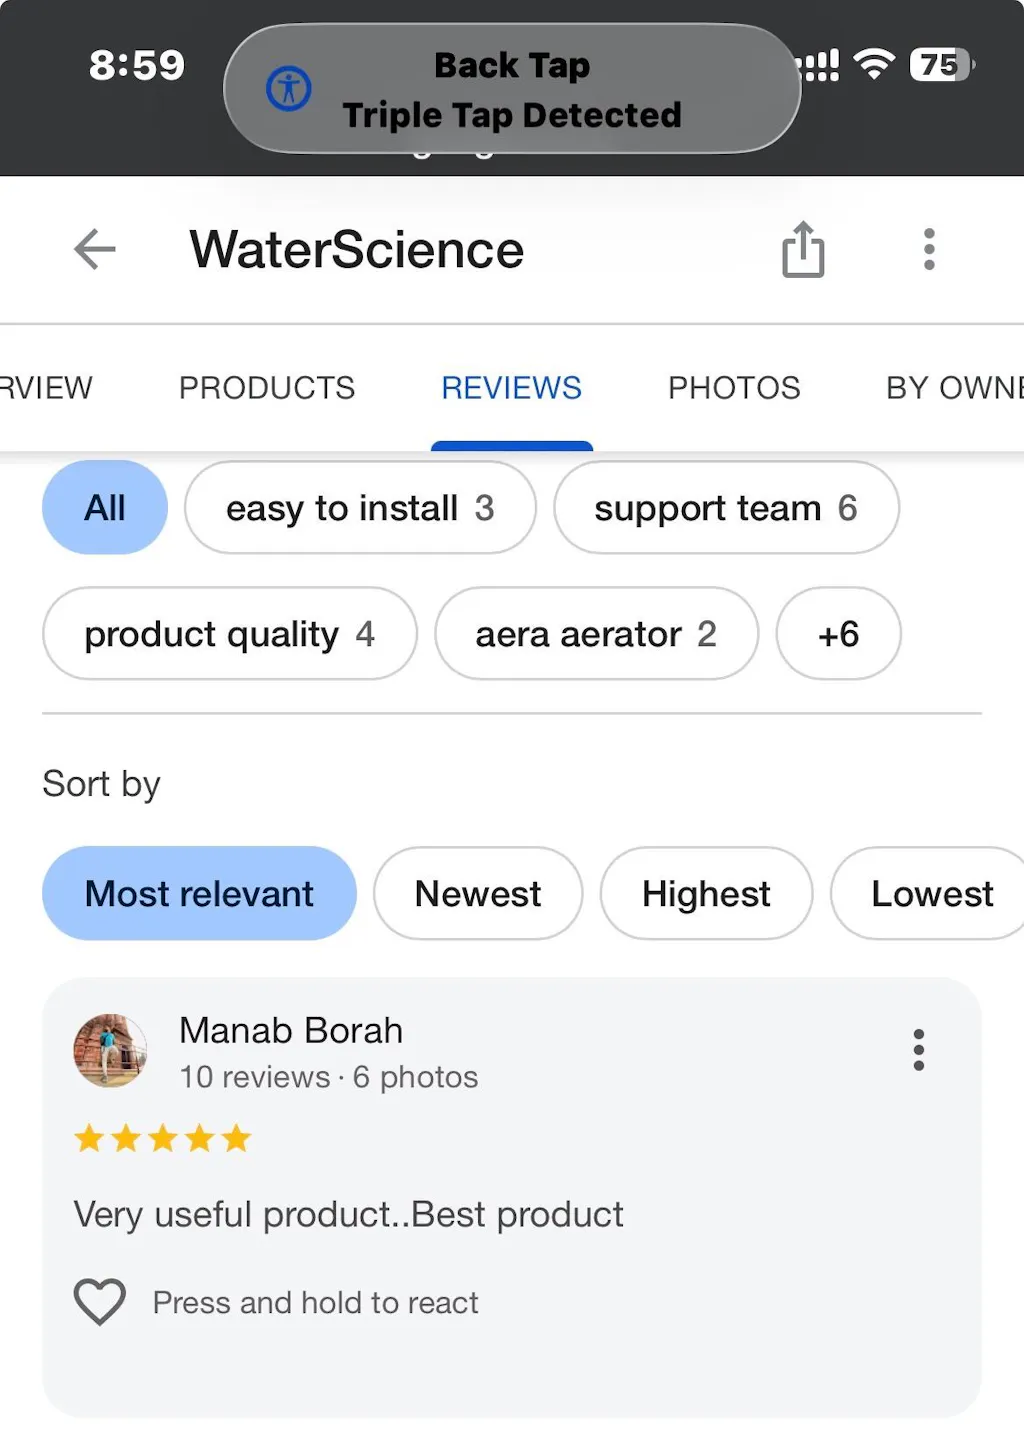Image resolution: width=1024 pixels, height=1442 pixels.
Task: Tap the back arrow icon
Action: 95,249
